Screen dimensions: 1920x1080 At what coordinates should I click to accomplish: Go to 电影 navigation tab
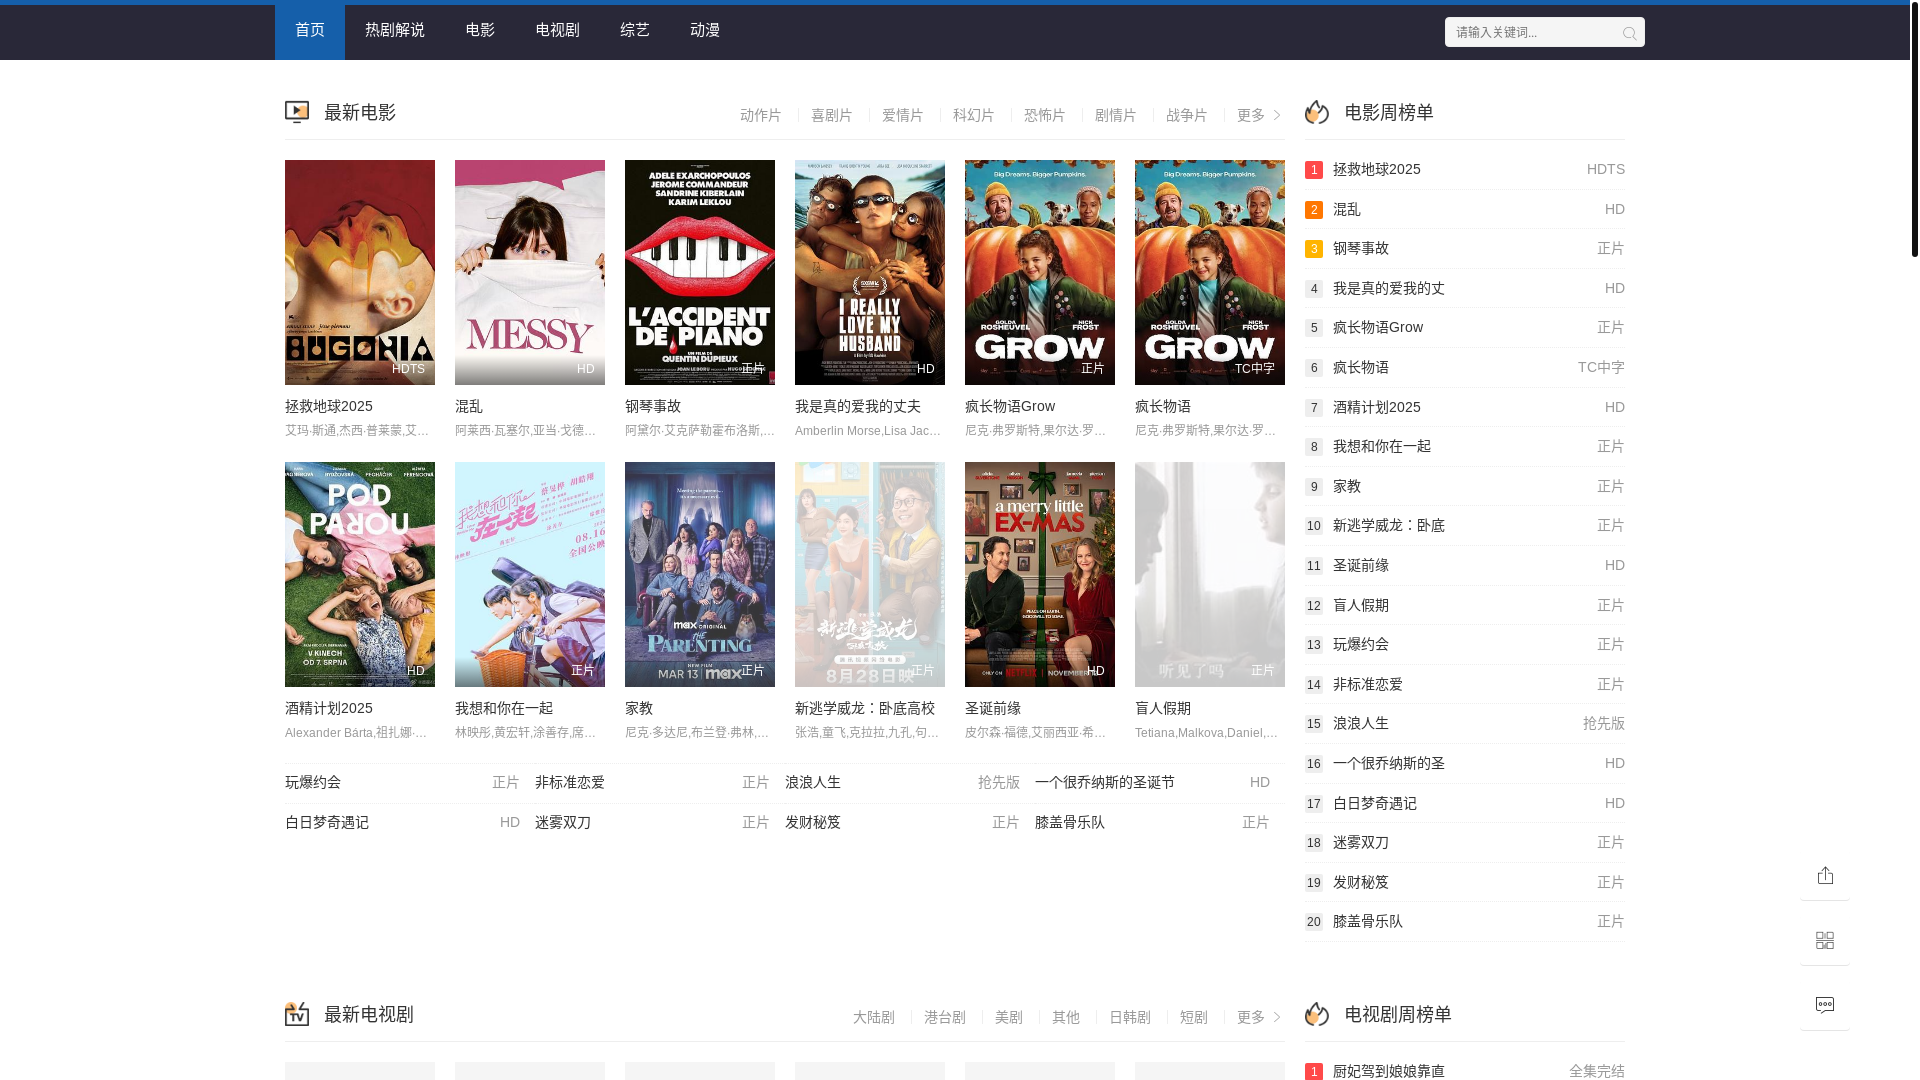tap(480, 32)
